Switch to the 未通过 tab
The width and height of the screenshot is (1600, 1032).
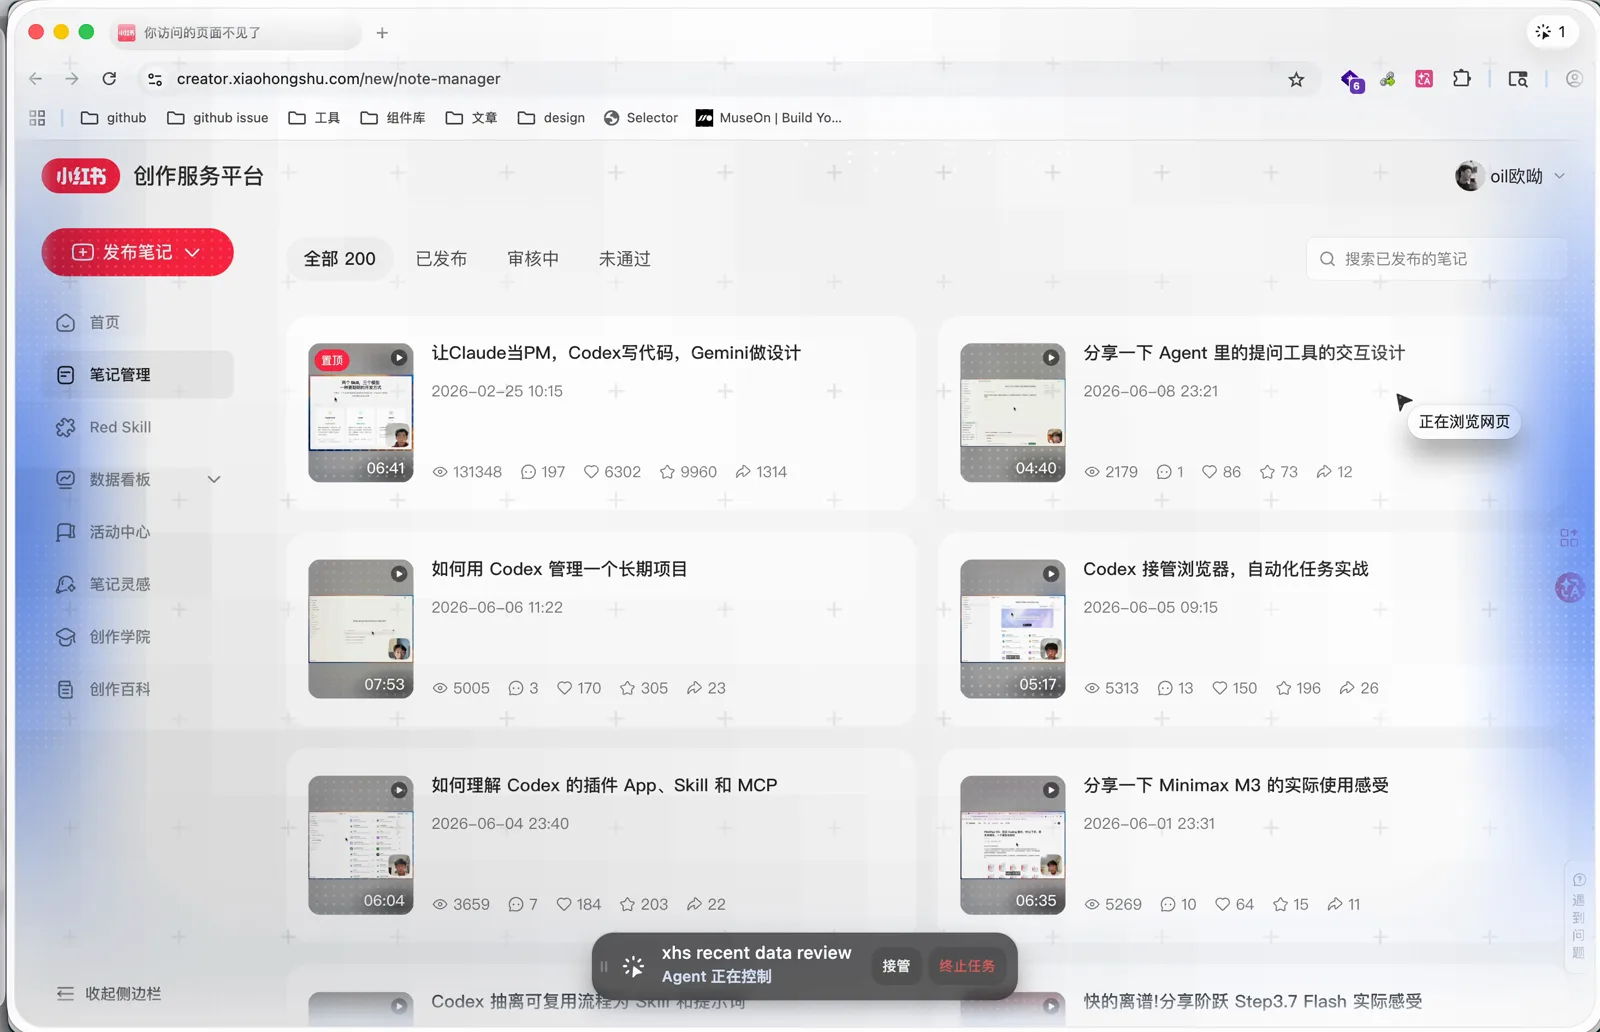(x=625, y=259)
